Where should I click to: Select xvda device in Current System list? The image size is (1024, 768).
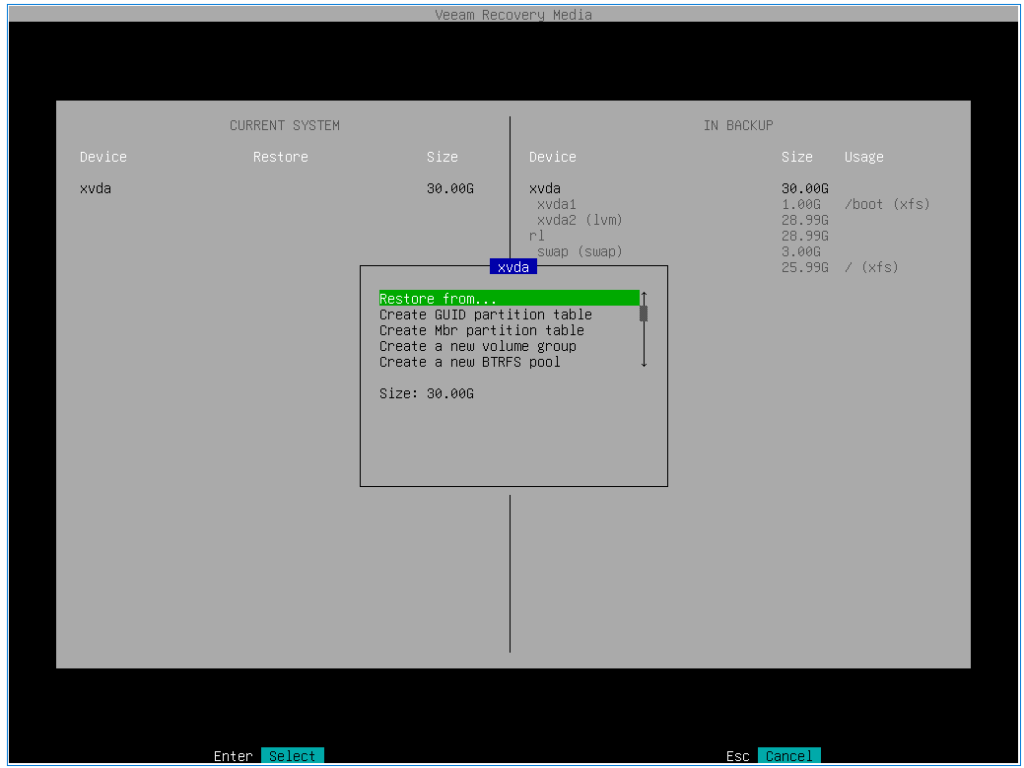tap(95, 189)
